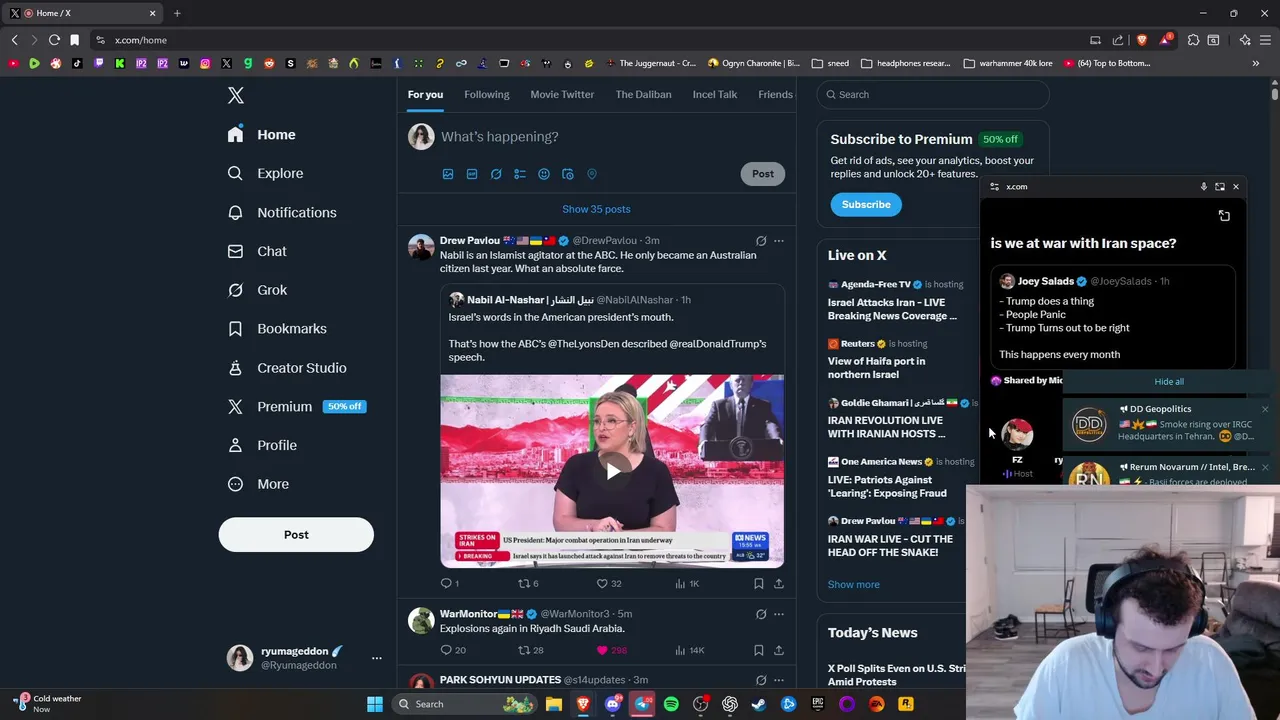Viewport: 1280px width, 720px height.
Task: Open the Brave shields icon
Action: point(1142,40)
